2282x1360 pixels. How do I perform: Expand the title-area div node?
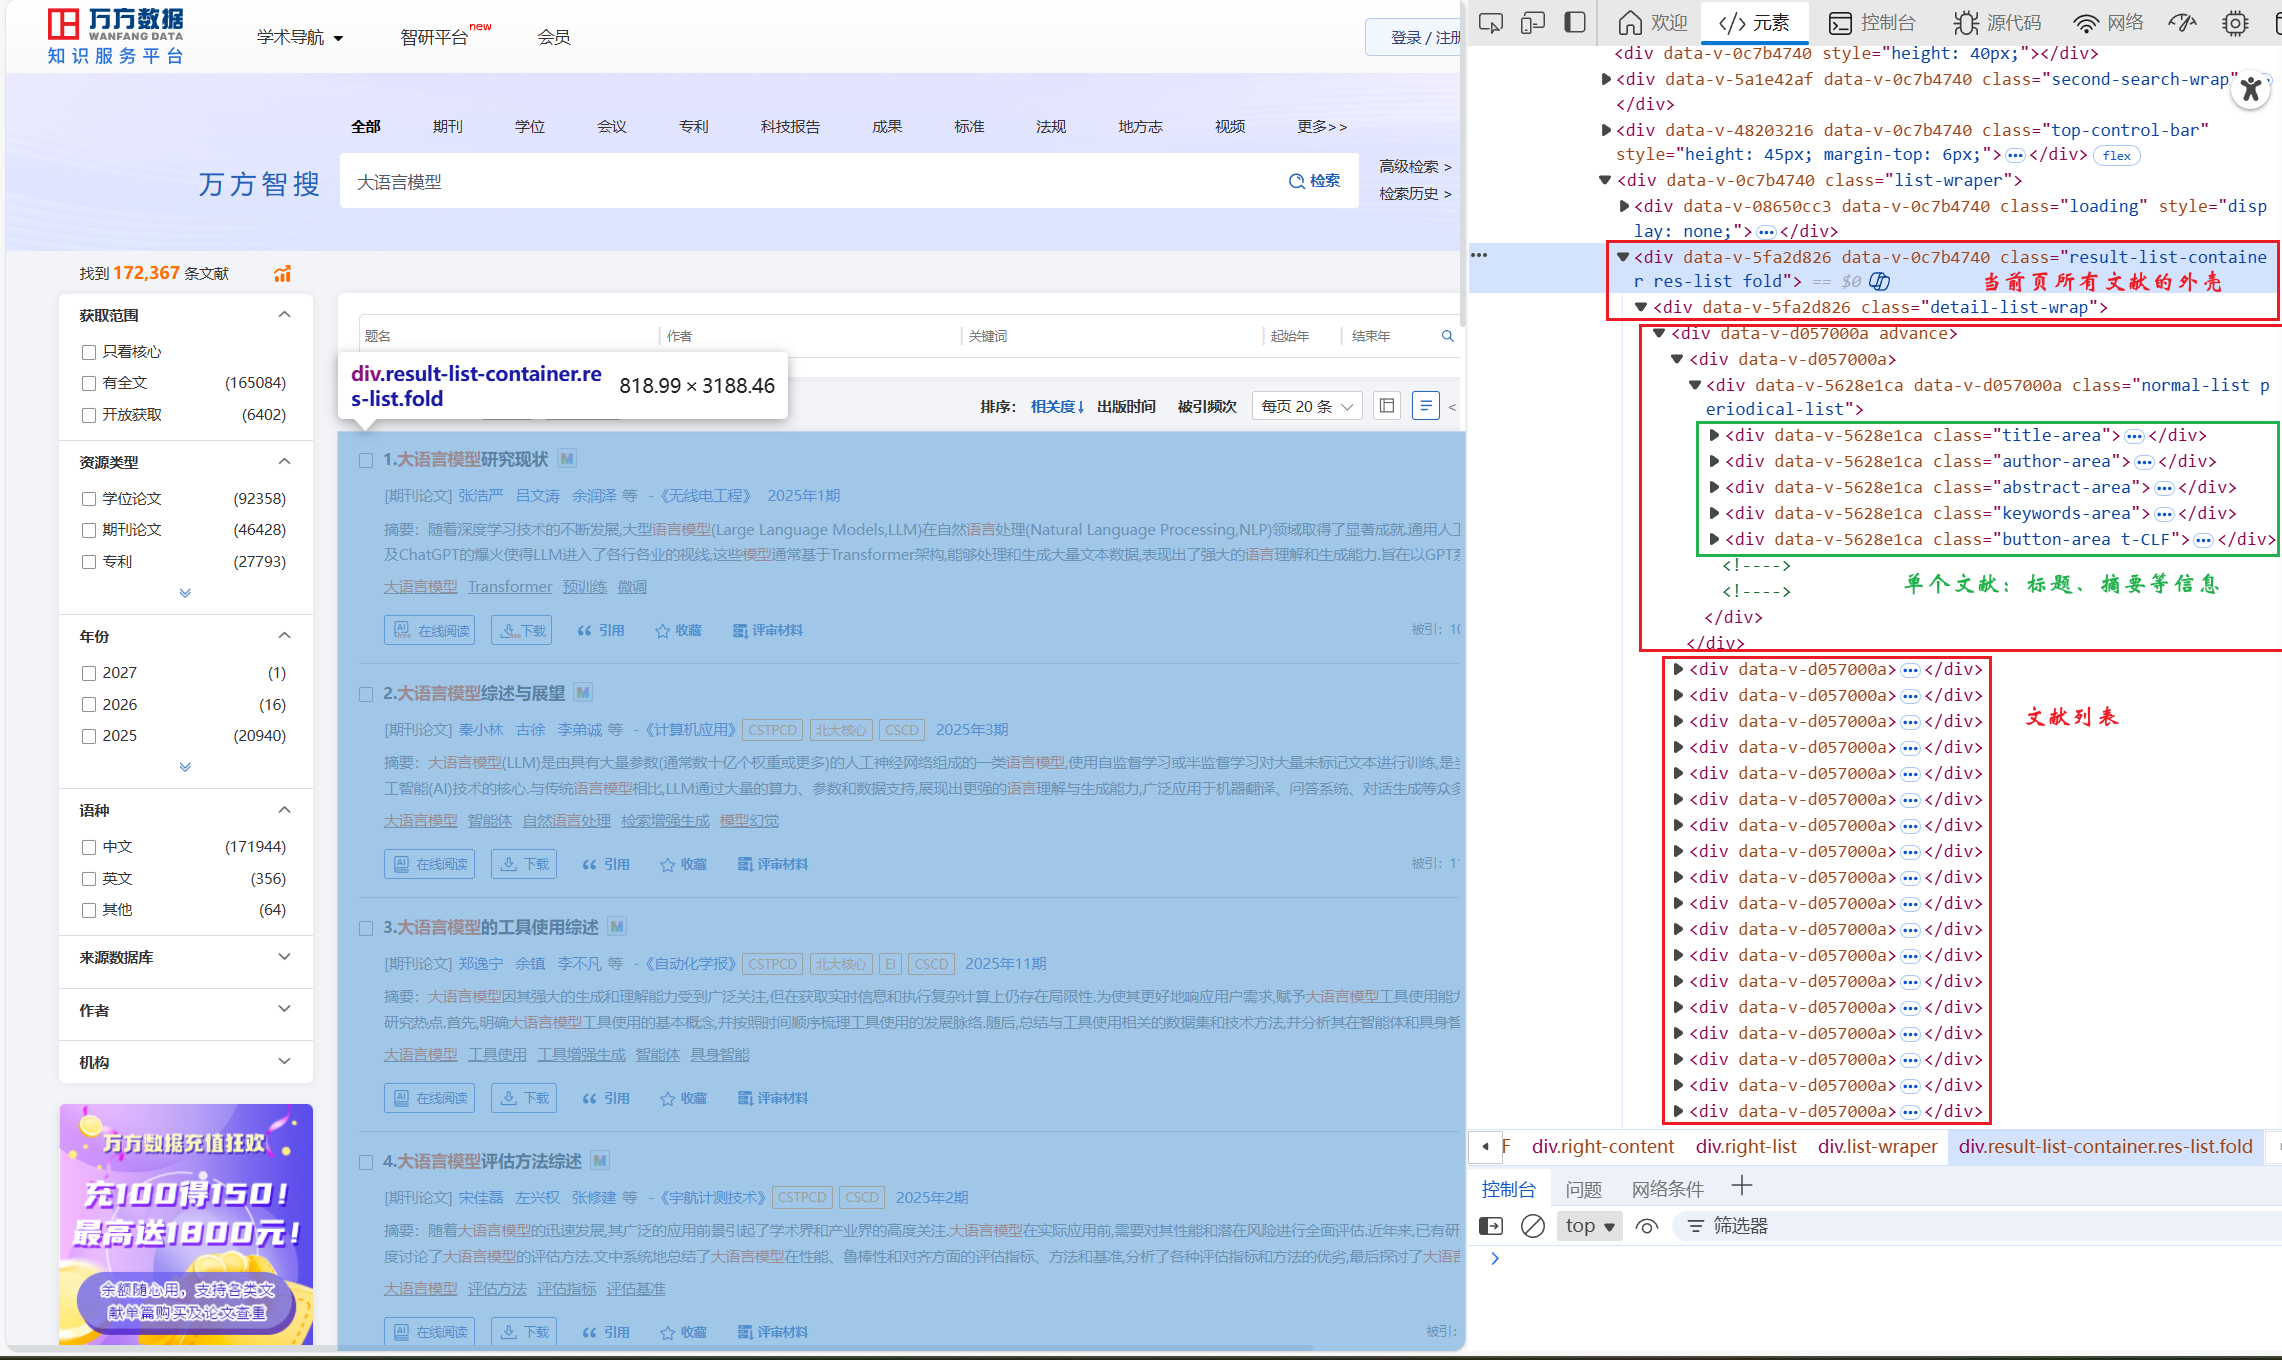1714,435
